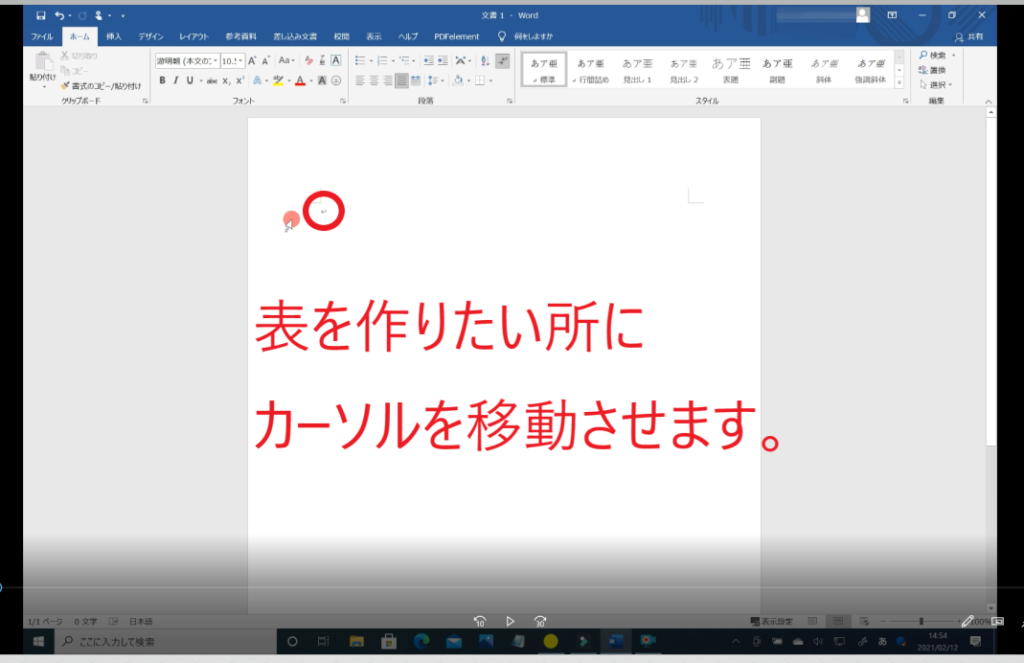Center-align the paragraph text
The width and height of the screenshot is (1024, 663).
tap(374, 81)
